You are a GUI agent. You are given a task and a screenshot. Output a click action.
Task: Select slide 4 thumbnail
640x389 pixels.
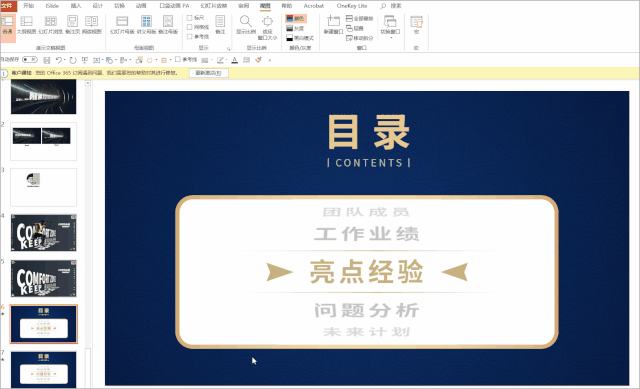point(43,233)
